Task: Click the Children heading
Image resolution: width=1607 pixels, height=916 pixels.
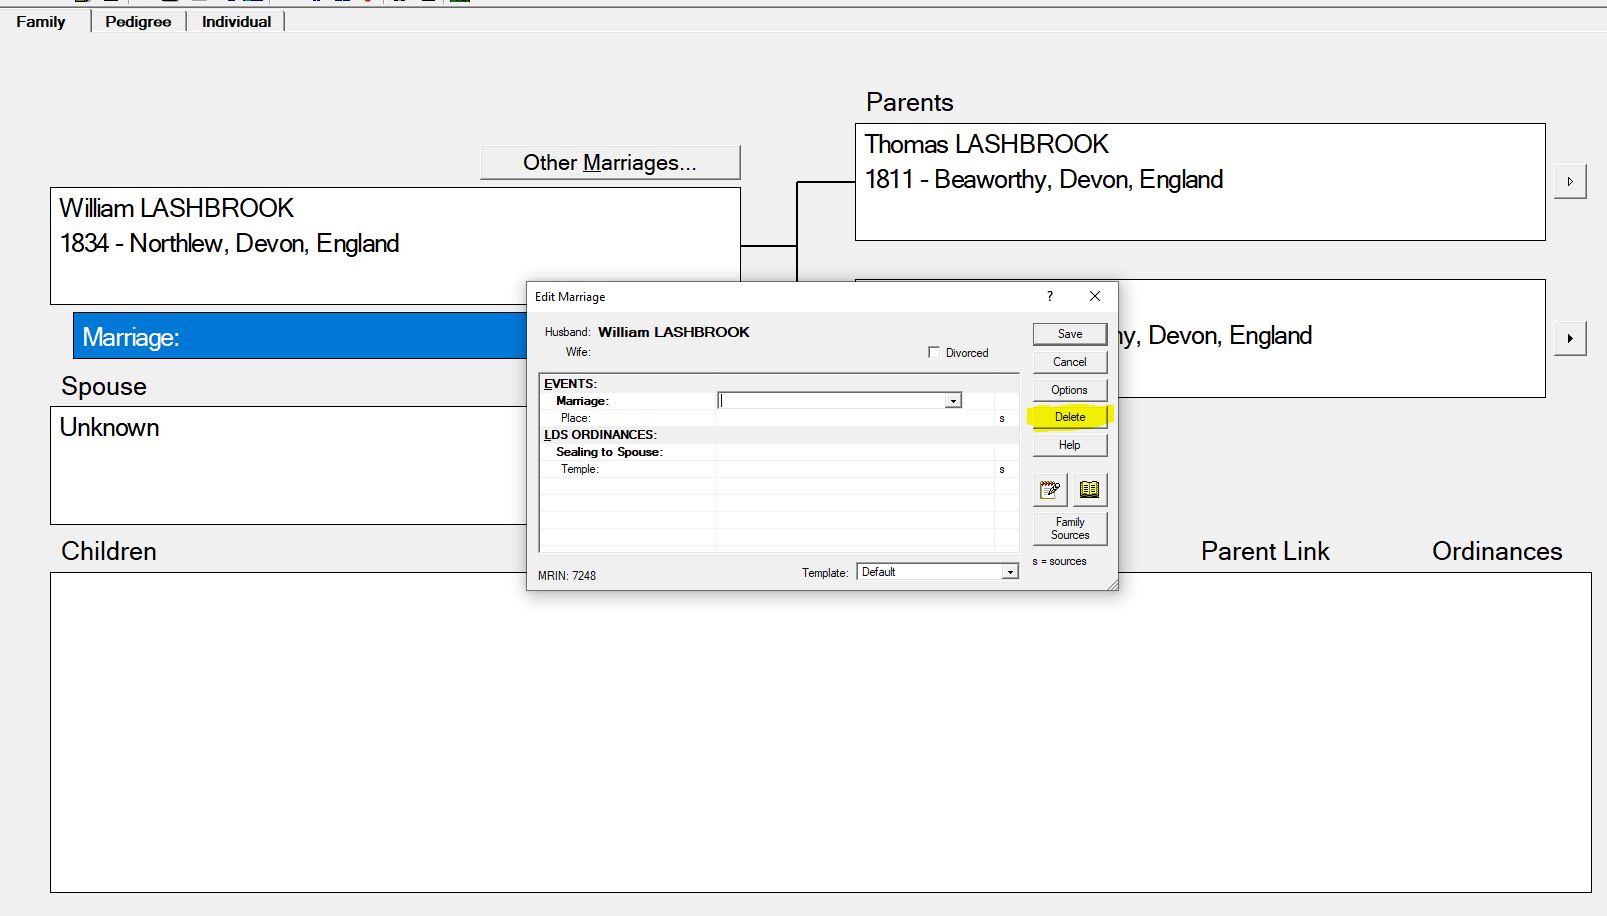Action: [x=109, y=551]
